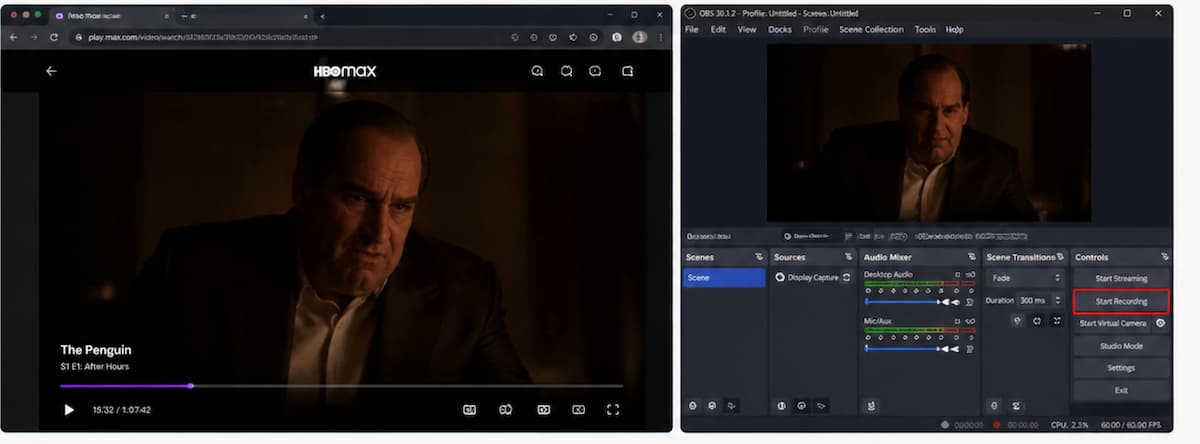Select the Scene item in Scenes list
Screen dimensions: 1200x444
pos(725,277)
